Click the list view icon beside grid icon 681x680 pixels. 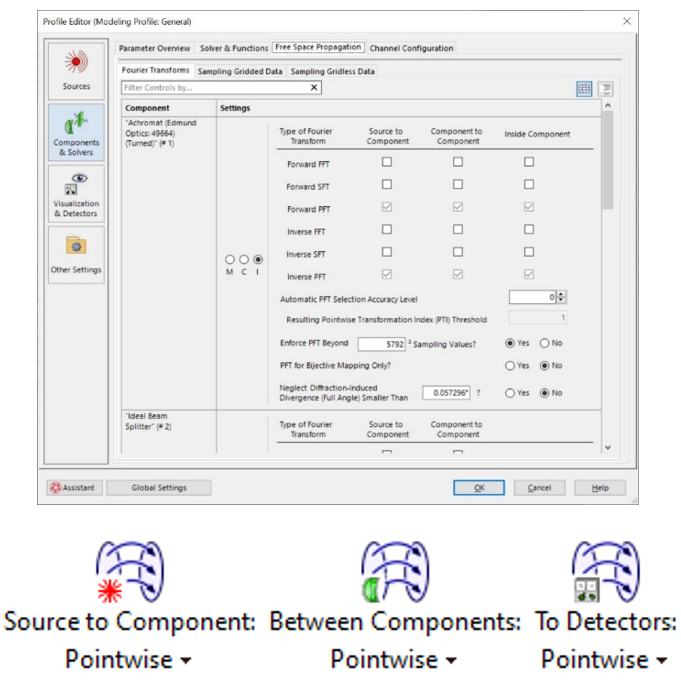pos(605,89)
